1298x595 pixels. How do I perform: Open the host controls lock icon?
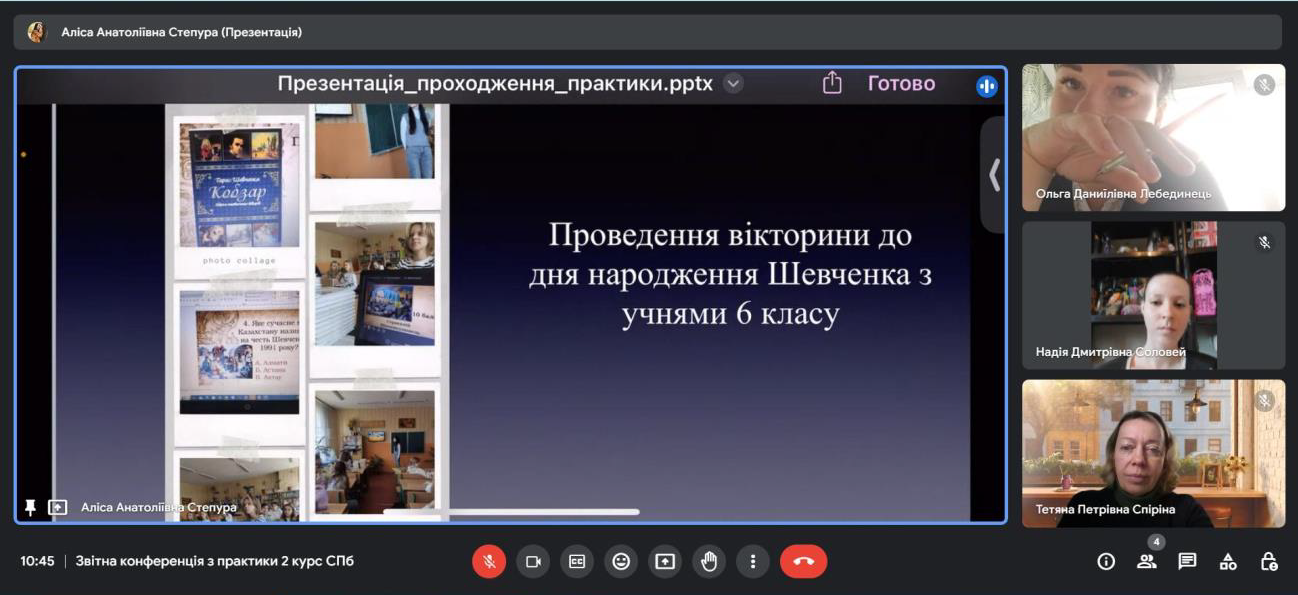[1268, 562]
